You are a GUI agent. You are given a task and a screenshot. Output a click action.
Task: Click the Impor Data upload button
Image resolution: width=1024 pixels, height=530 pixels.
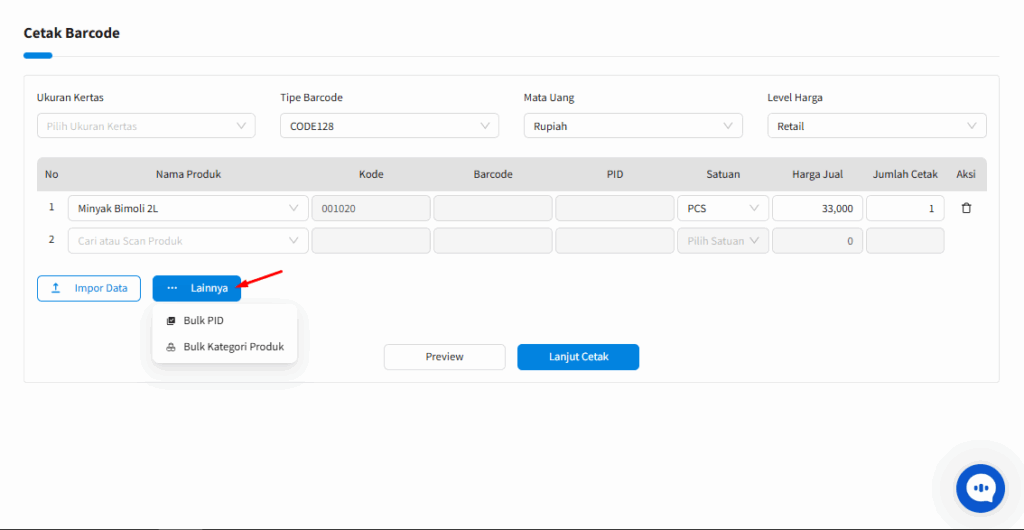(89, 288)
